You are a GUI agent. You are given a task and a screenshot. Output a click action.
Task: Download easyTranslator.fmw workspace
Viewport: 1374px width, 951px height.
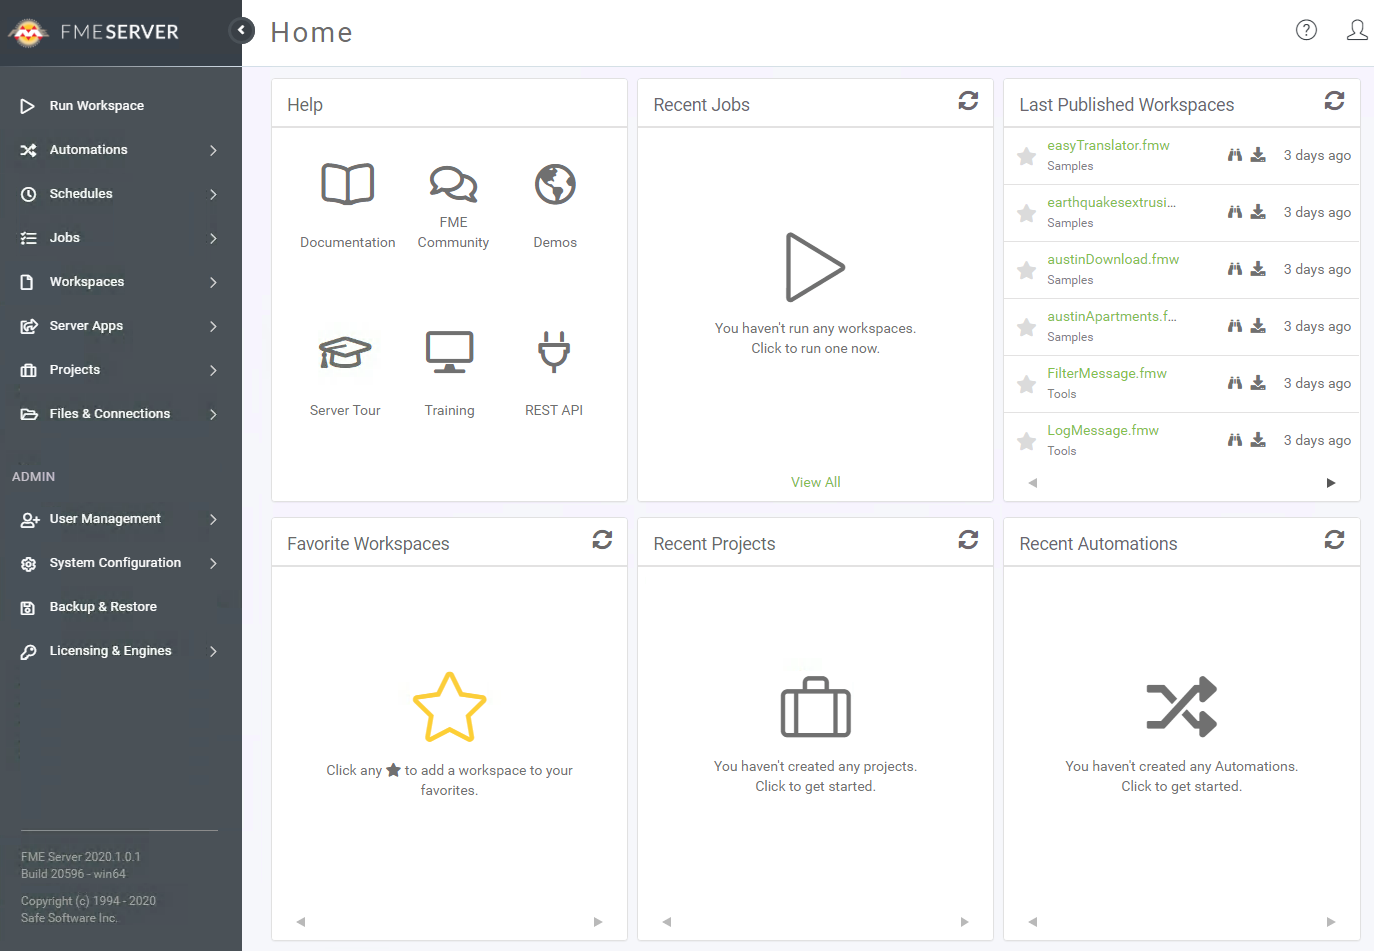point(1258,155)
